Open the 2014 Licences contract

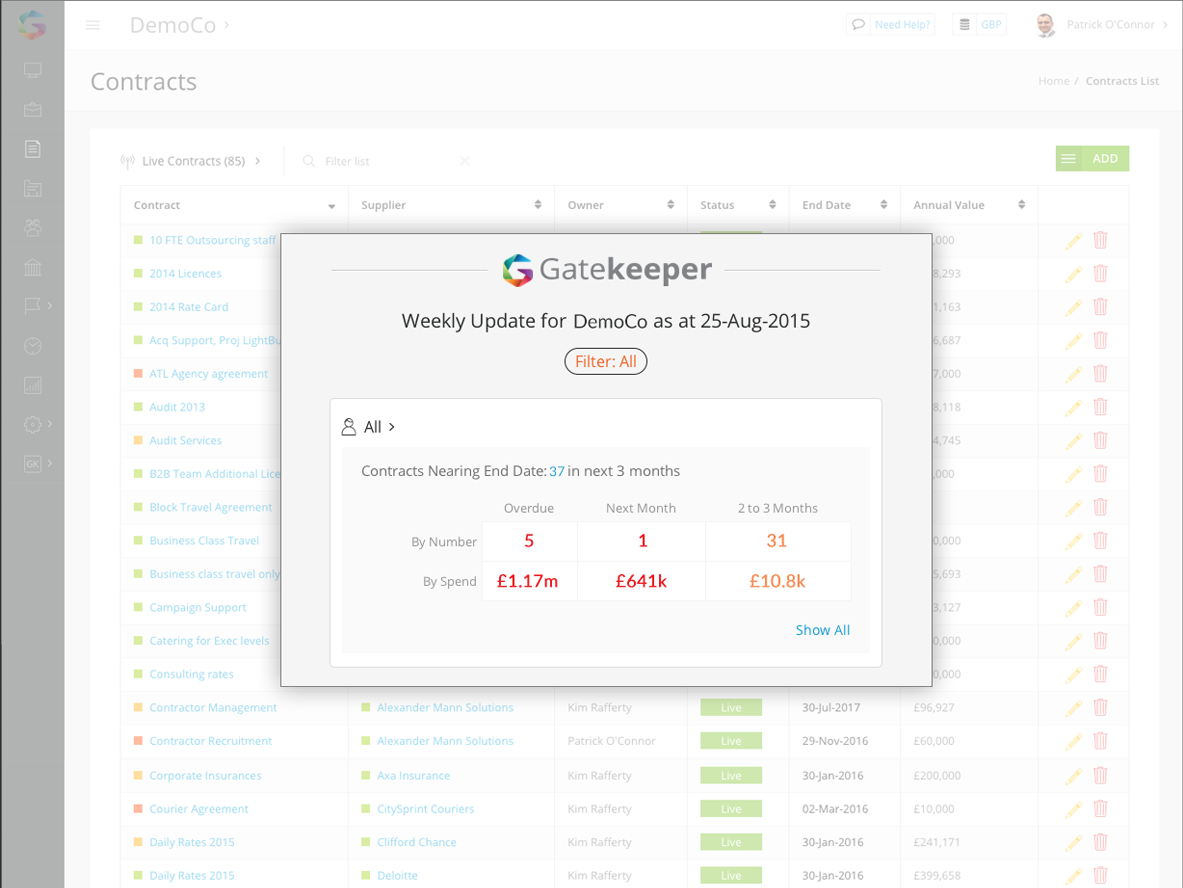[x=186, y=273]
